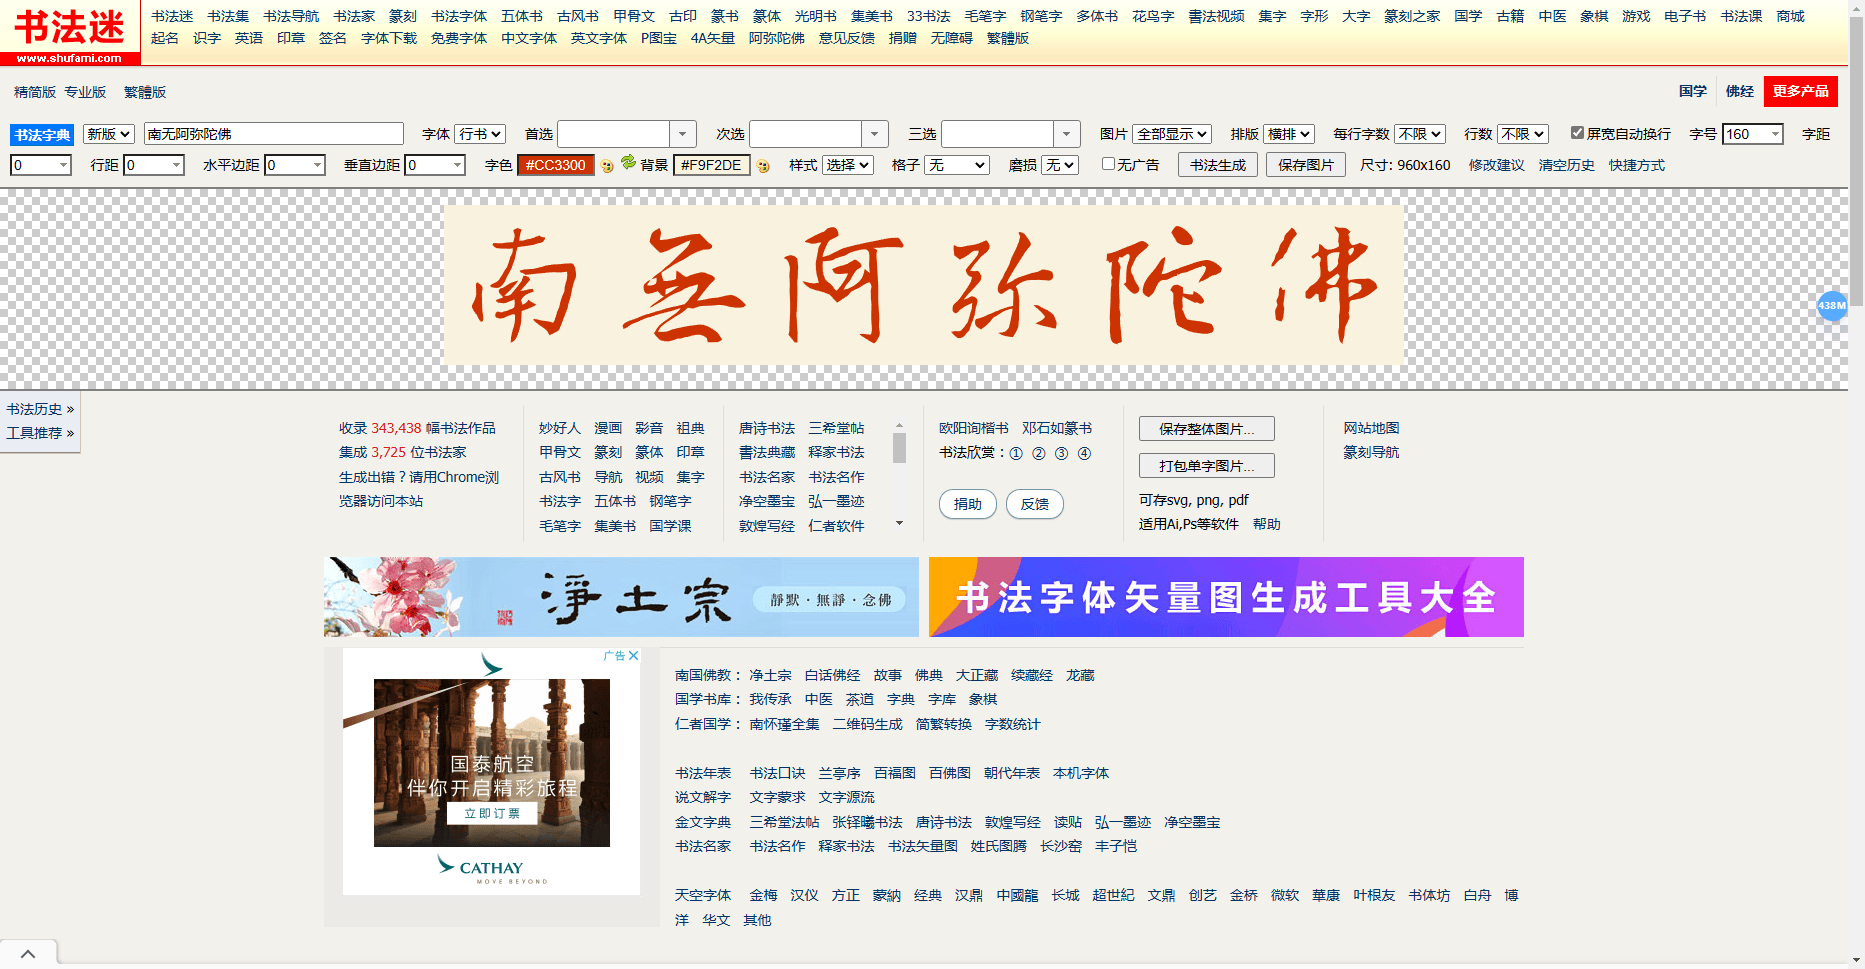
Task: Toggle 图片 display to 全部显示
Action: 1173,133
